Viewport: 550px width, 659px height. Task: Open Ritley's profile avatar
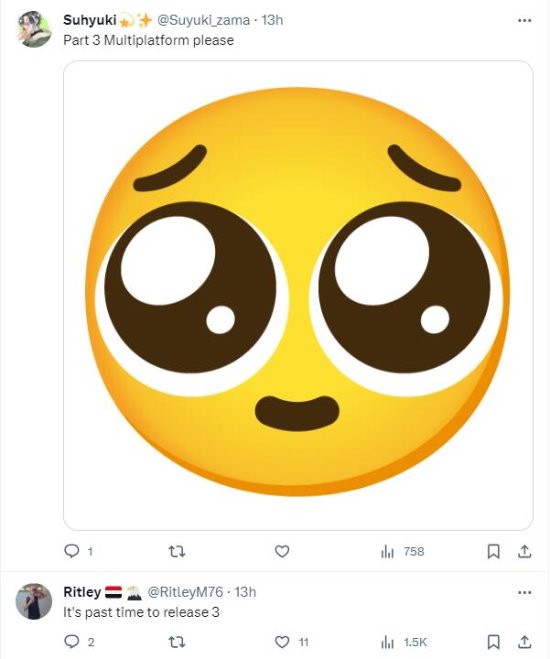34,601
